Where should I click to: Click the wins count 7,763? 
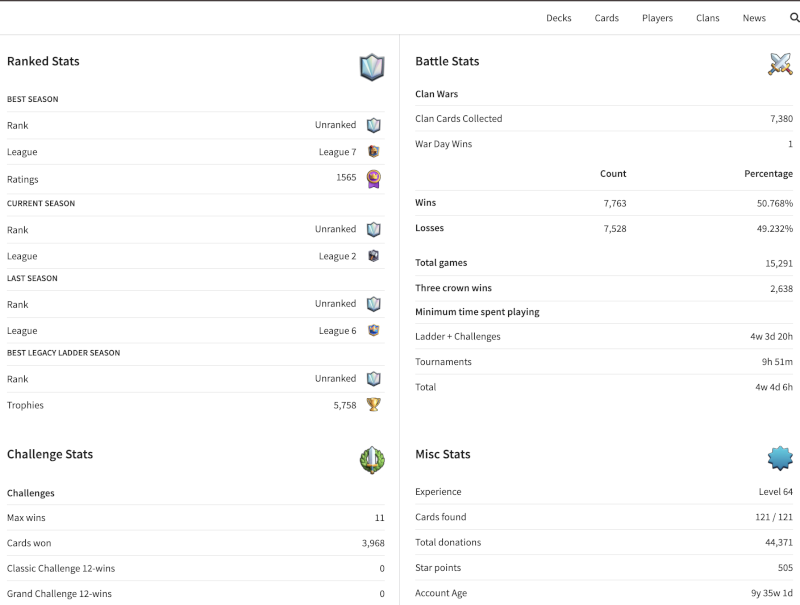click(615, 204)
